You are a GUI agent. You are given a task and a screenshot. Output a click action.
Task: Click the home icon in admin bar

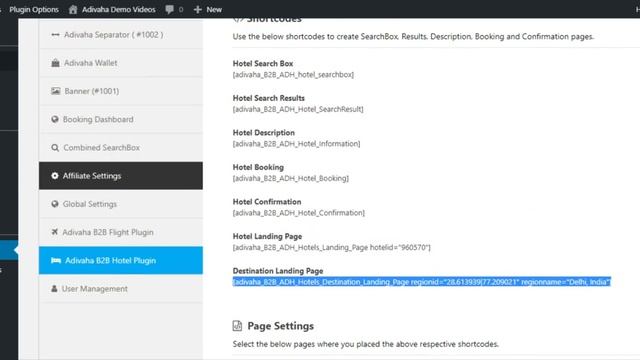click(73, 9)
